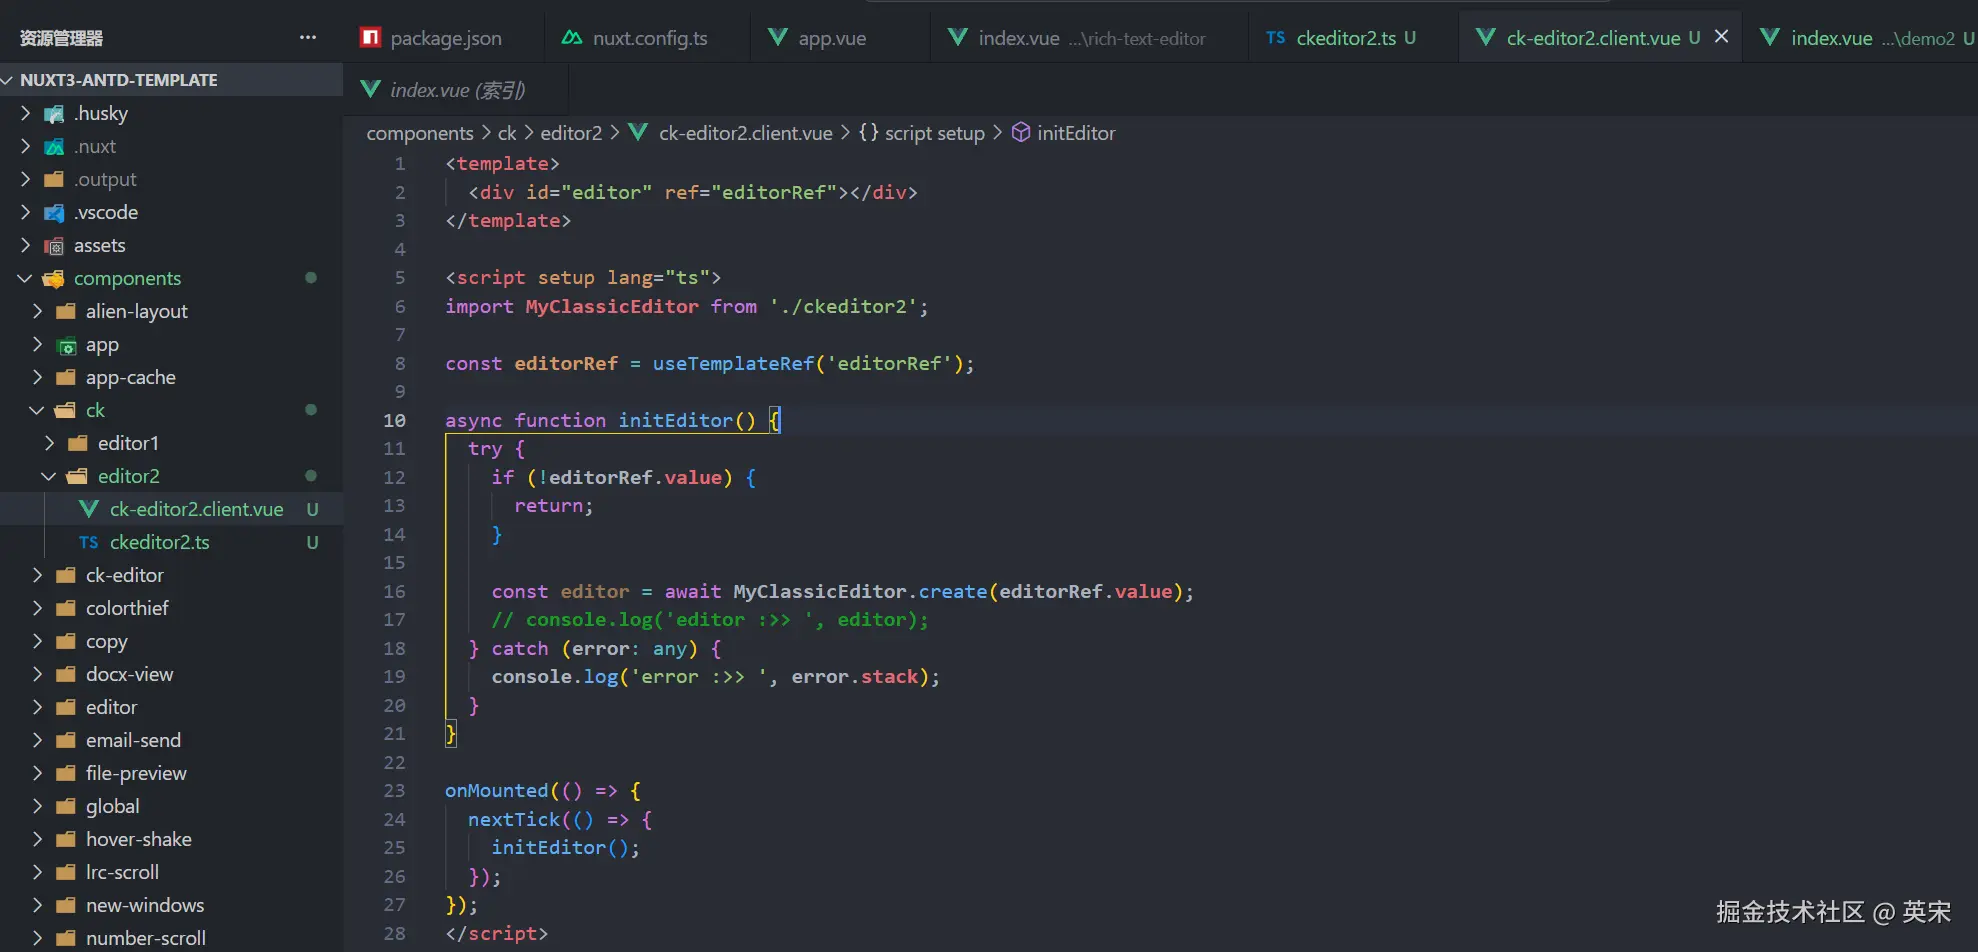Click the assets folder icon
This screenshot has width=1978, height=952.
[54, 246]
